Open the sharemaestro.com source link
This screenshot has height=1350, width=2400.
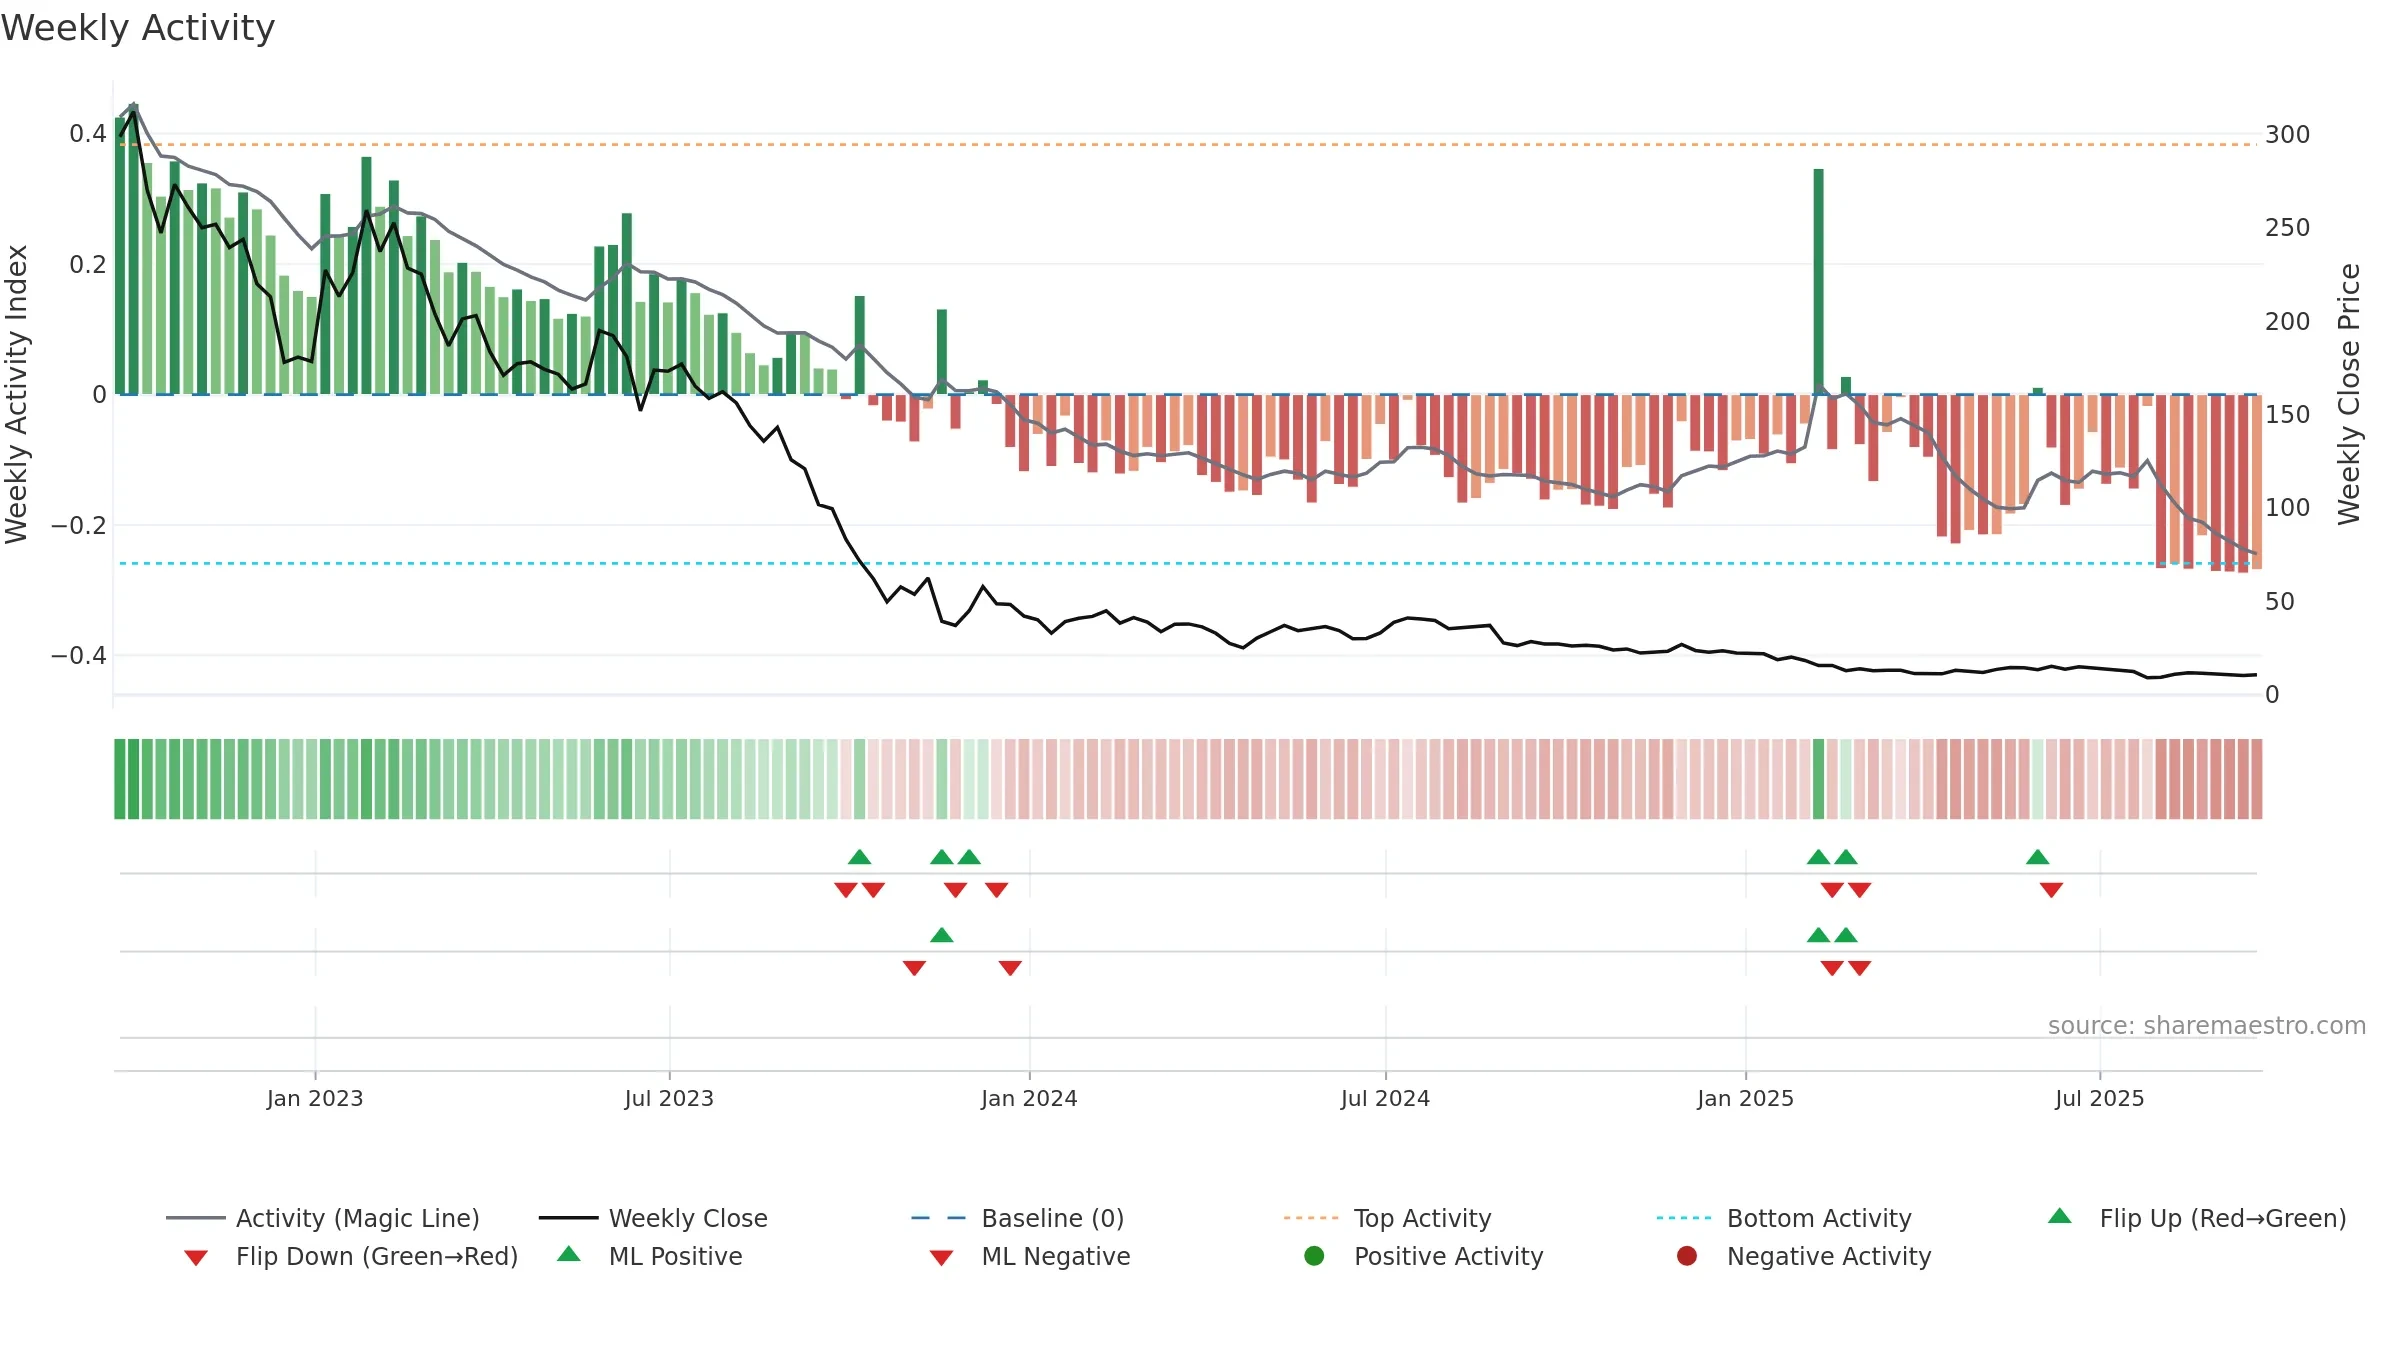click(x=2206, y=1026)
